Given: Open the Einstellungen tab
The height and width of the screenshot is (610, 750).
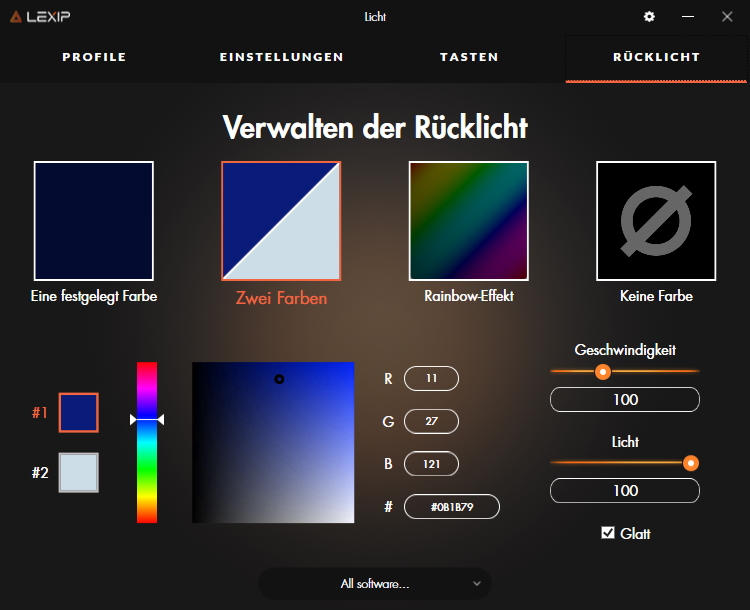Looking at the screenshot, I should 281,57.
